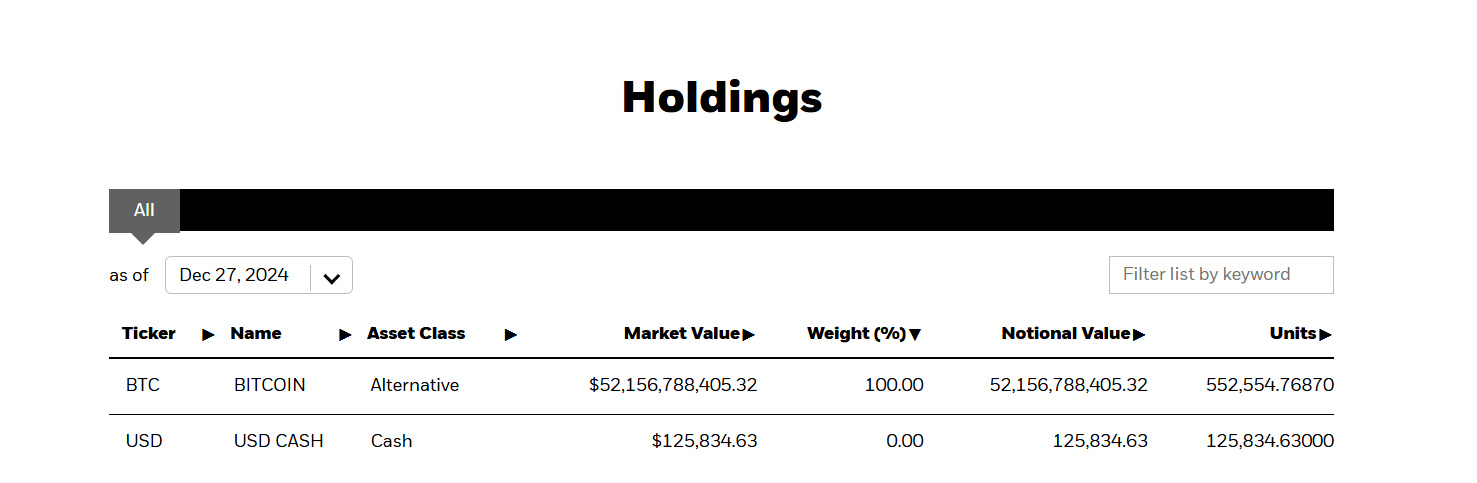
Task: Click the sort arrow beside Ticker
Action: point(208,335)
